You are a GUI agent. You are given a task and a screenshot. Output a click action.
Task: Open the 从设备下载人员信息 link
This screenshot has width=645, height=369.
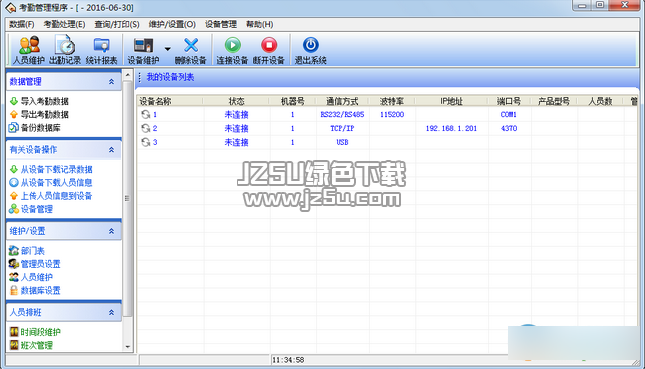(x=56, y=183)
